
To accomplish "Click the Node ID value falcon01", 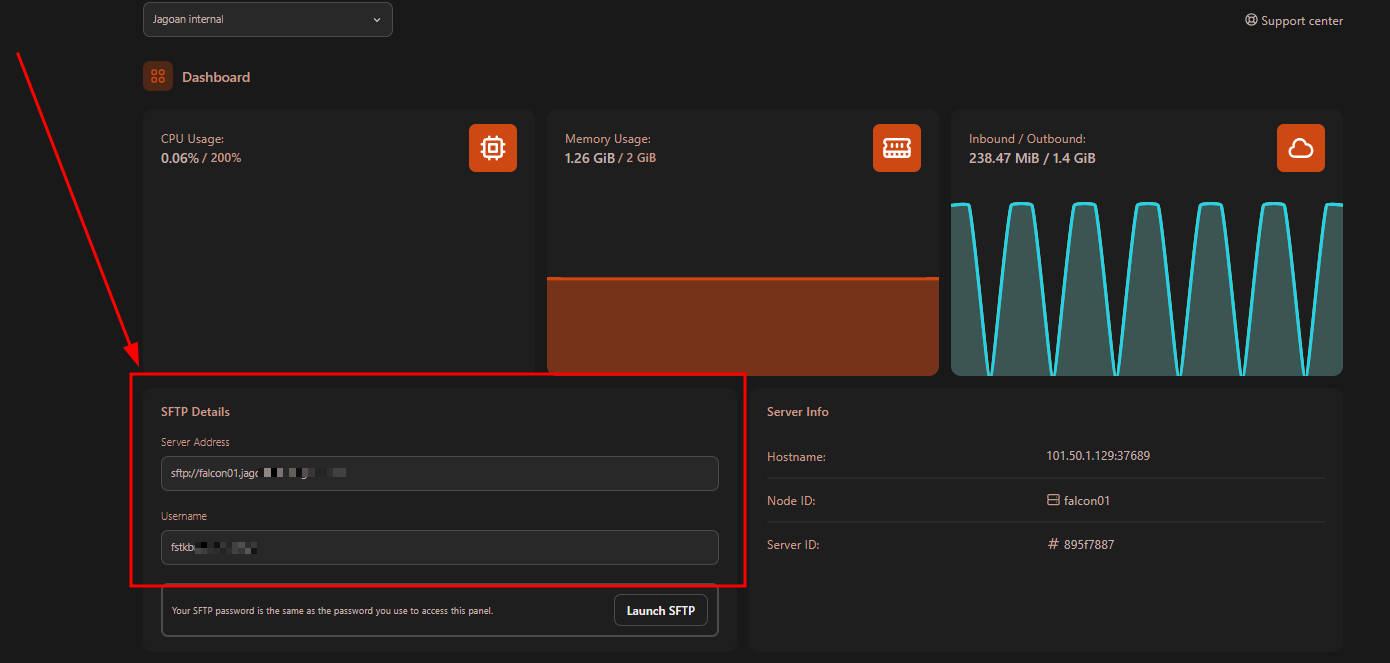I will click(1087, 501).
